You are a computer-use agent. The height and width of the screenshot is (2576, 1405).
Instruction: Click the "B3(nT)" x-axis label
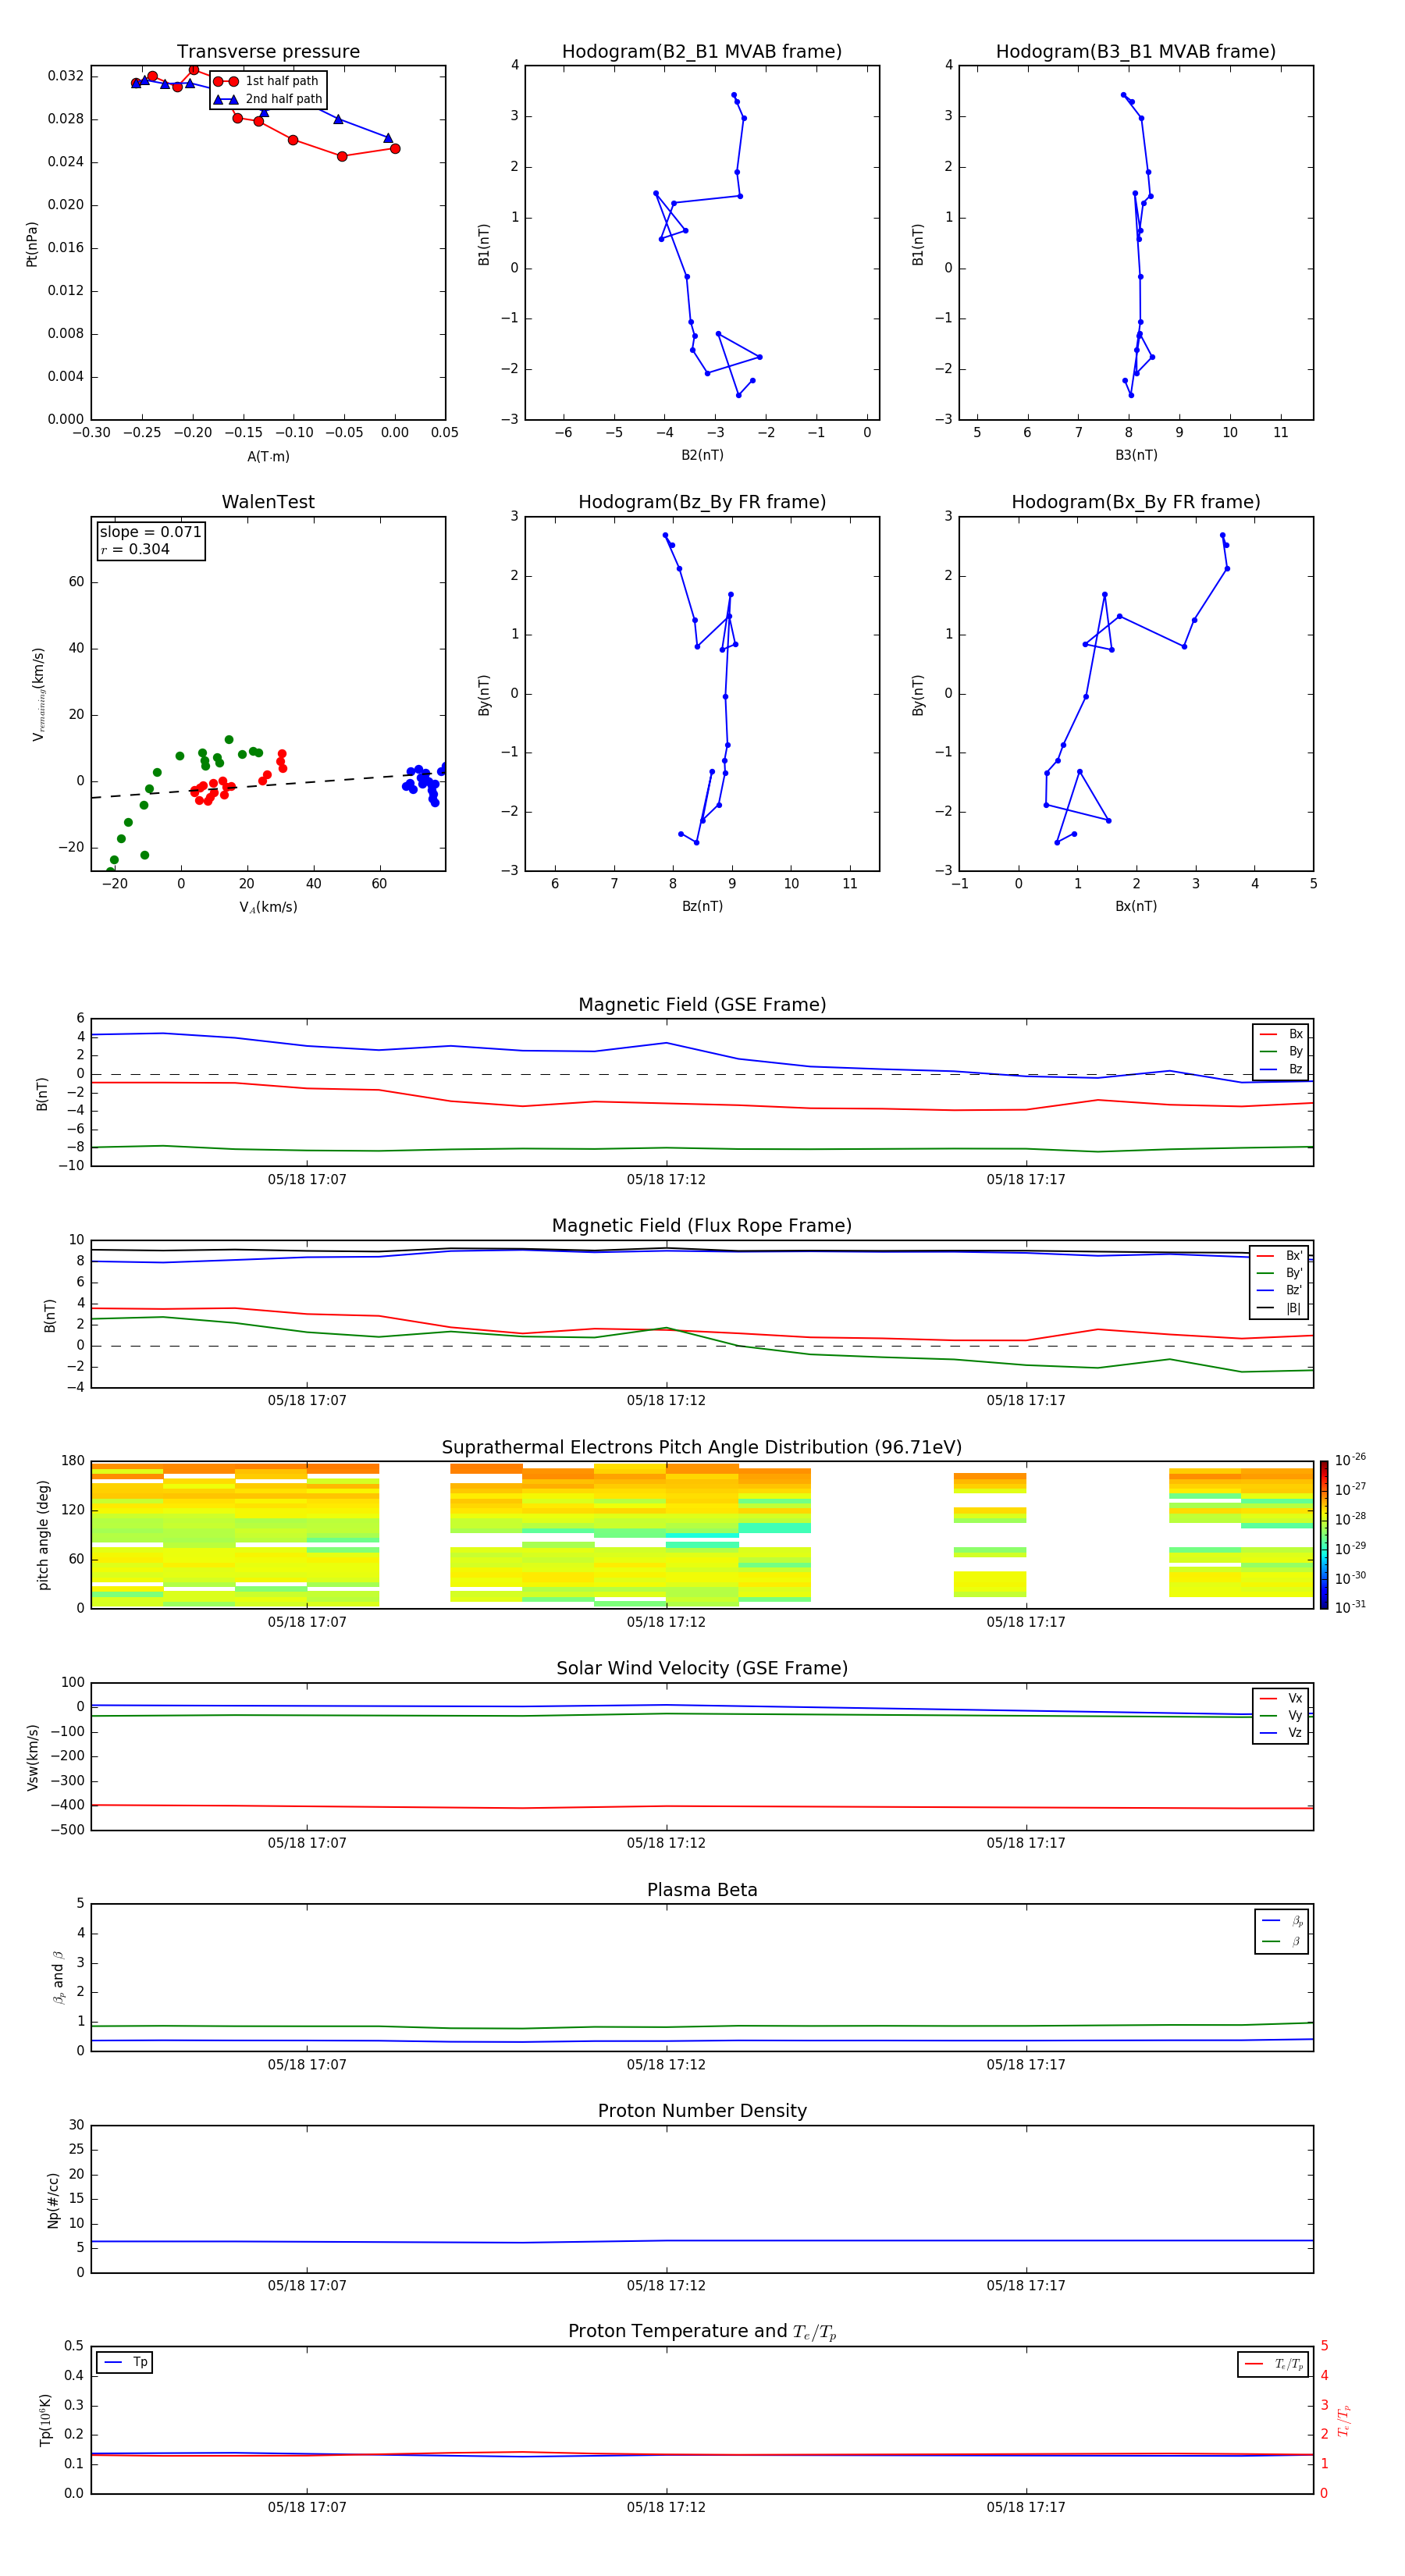pyautogui.click(x=1136, y=455)
